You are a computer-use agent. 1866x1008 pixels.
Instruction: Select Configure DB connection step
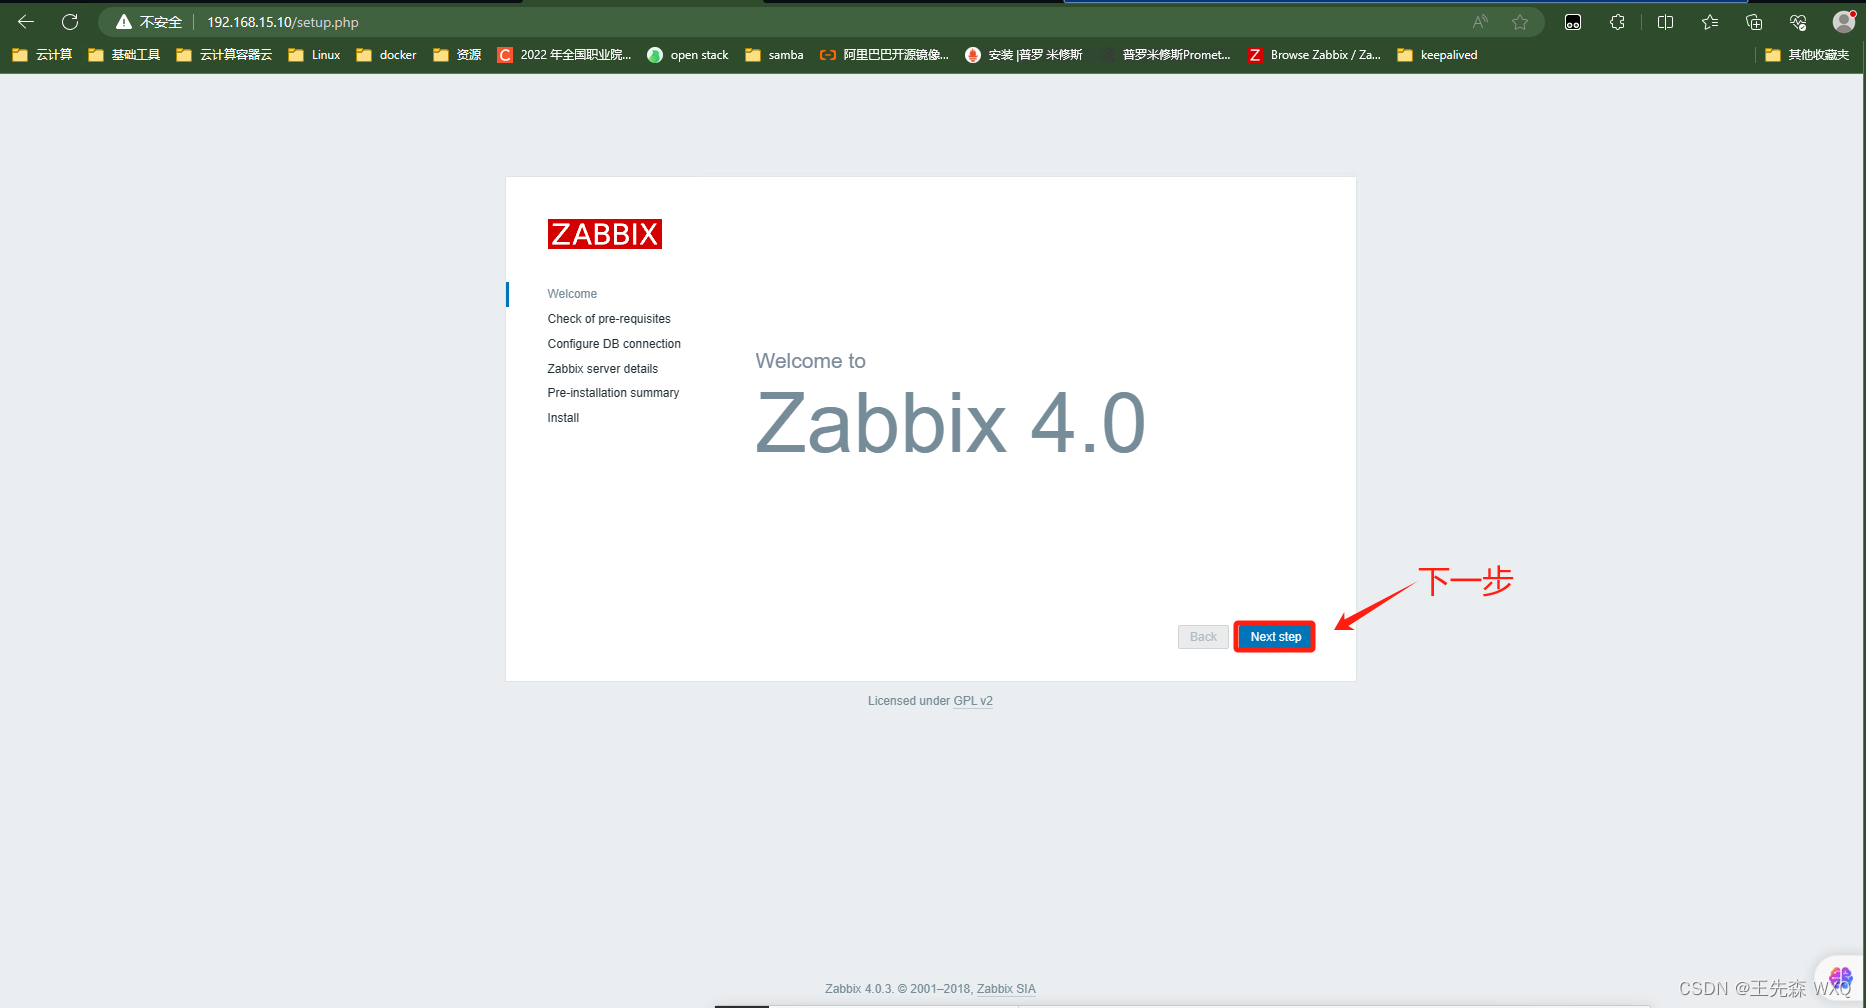click(x=614, y=344)
